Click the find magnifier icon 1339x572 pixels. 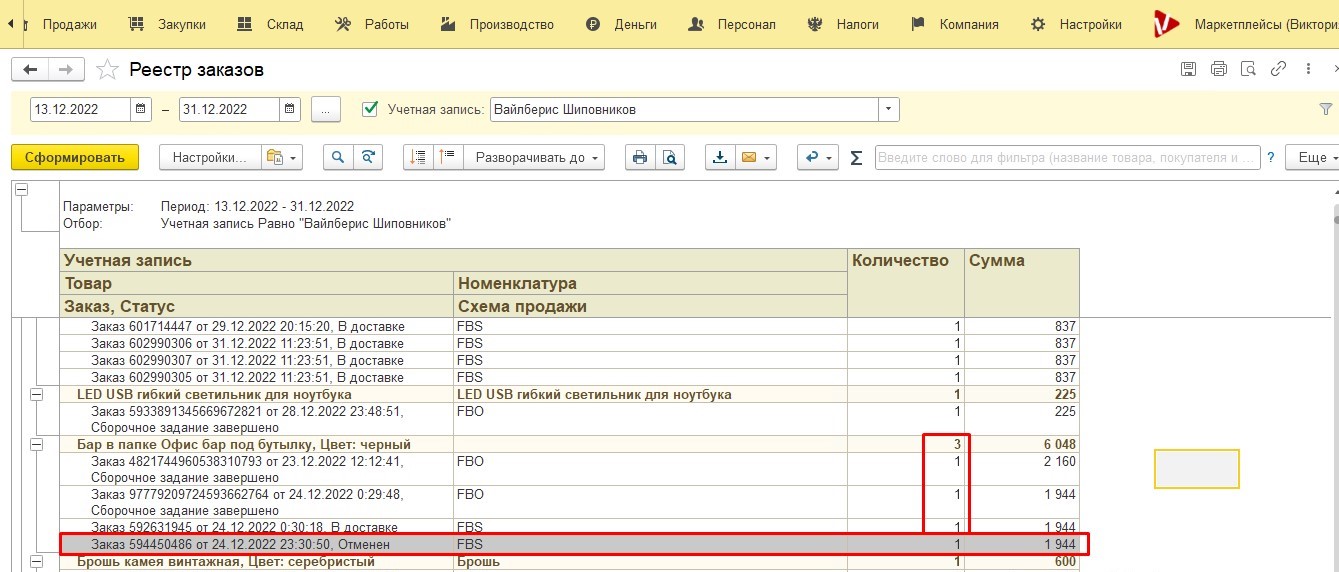coord(338,157)
